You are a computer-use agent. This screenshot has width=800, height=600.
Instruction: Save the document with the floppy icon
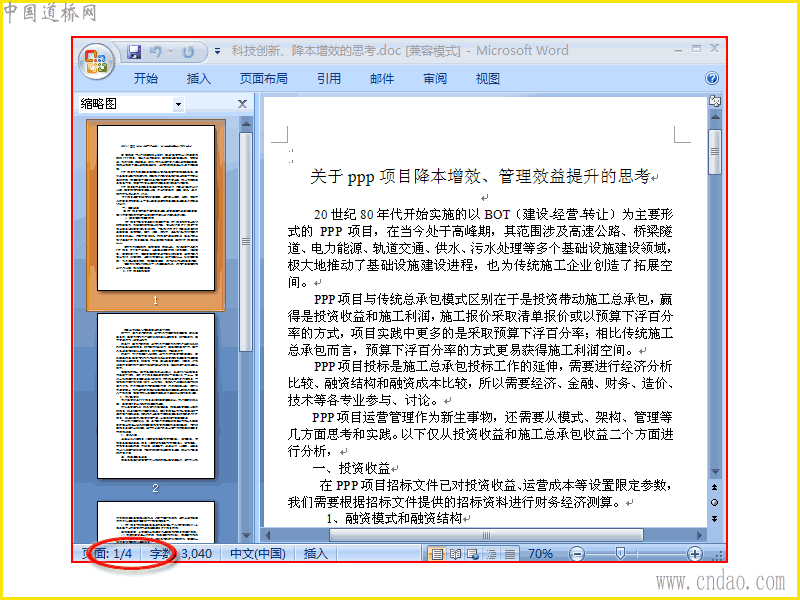tap(134, 52)
